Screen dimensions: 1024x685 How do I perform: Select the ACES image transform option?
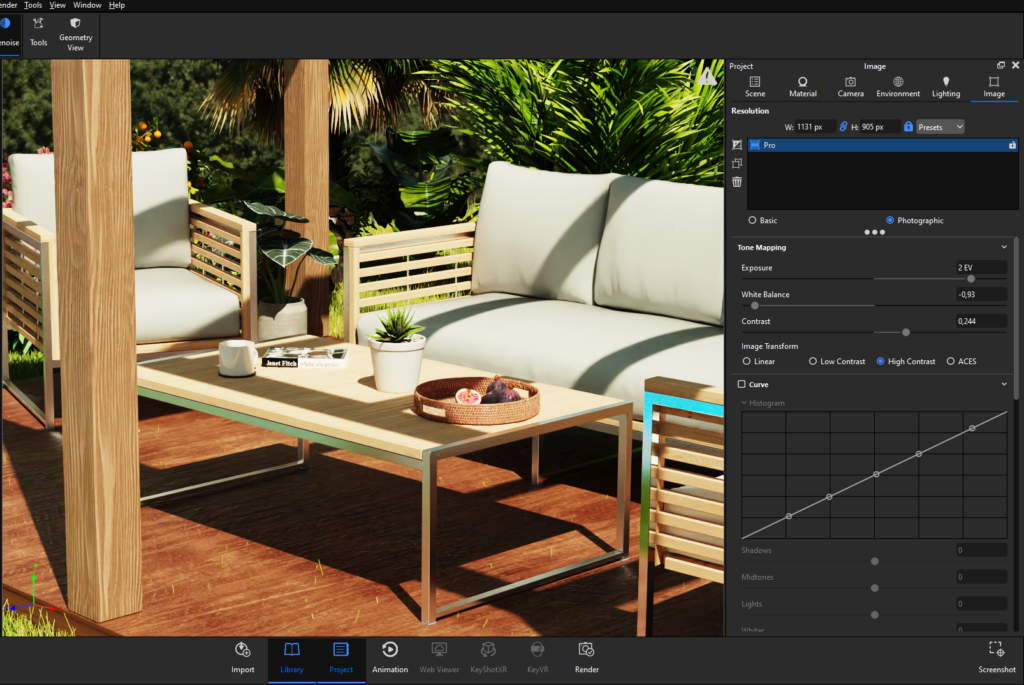[x=951, y=361]
